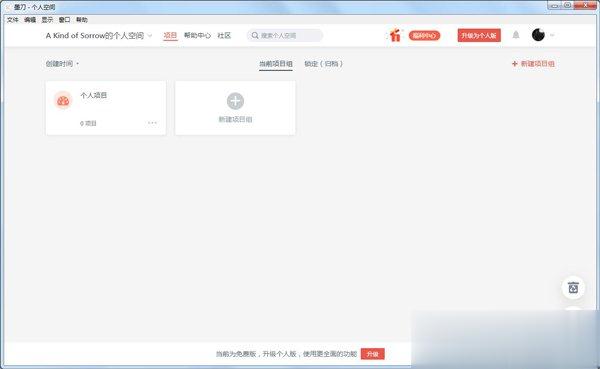Open the 窗口 menu
Viewport: 600px width, 369px height.
pyautogui.click(x=64, y=20)
